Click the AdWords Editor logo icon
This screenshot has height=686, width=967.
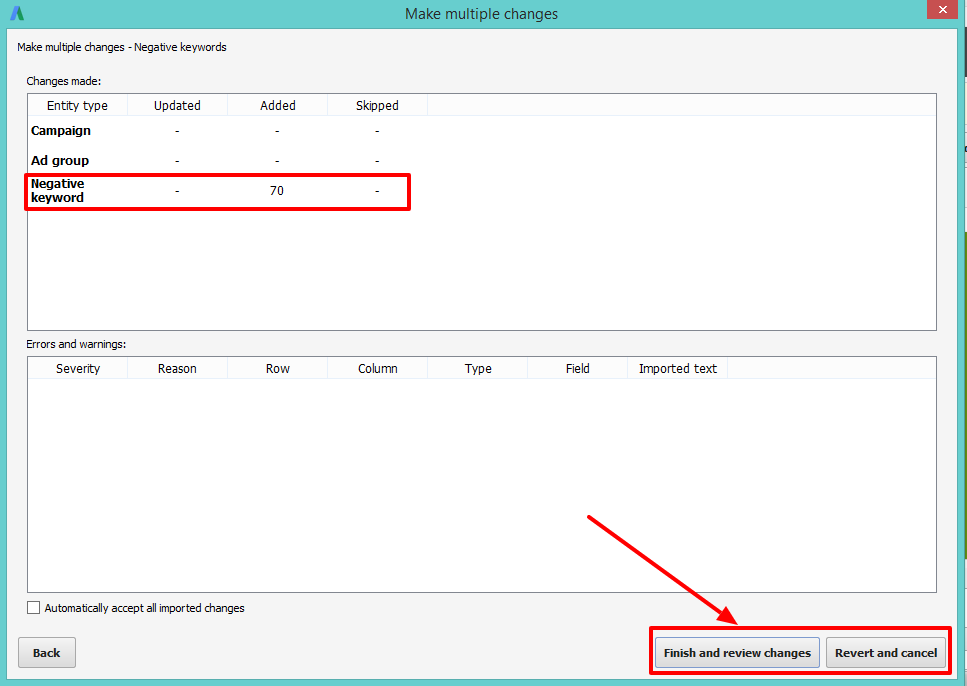pyautogui.click(x=17, y=13)
